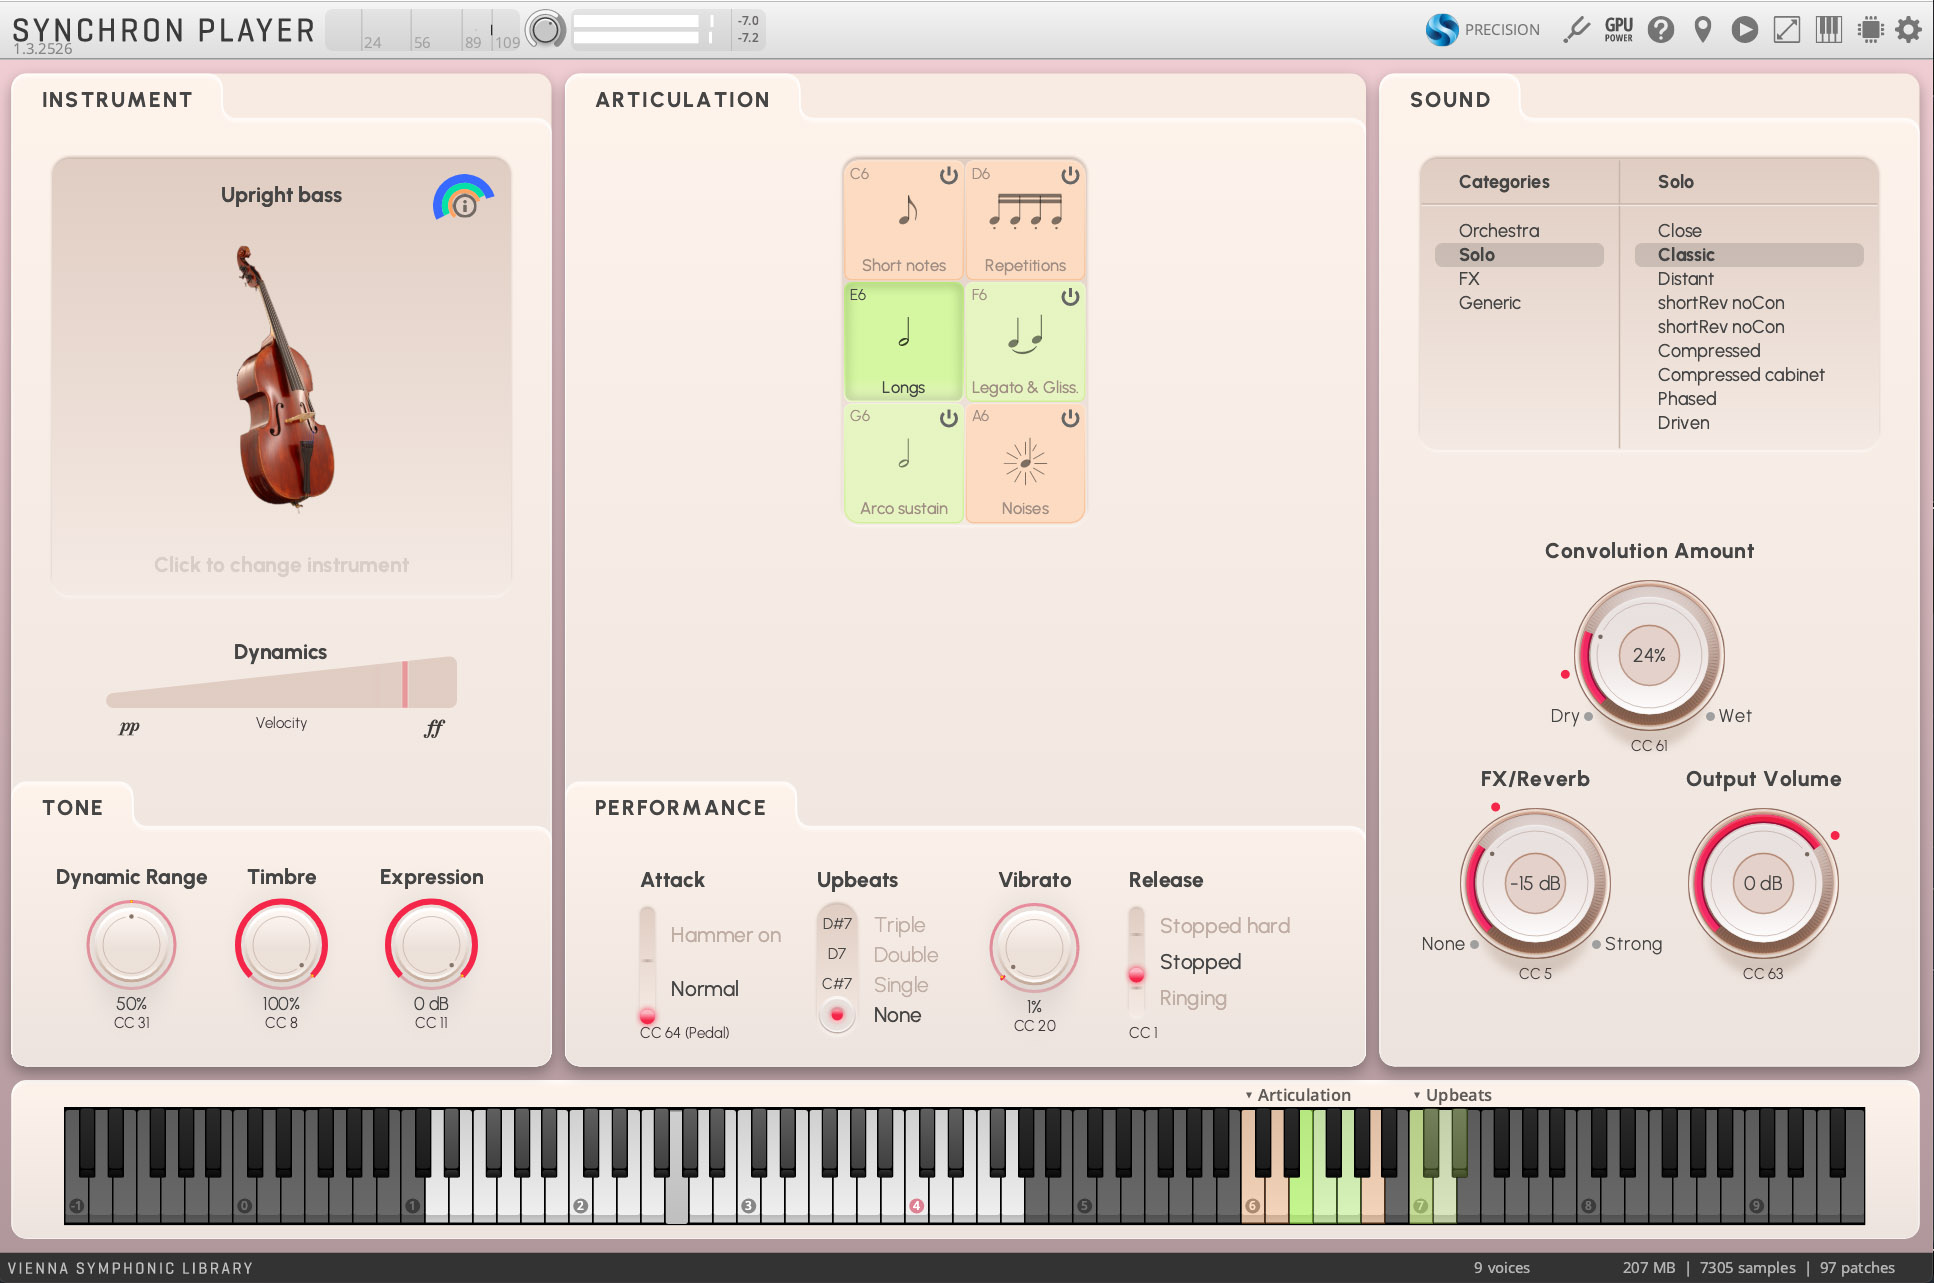The height and width of the screenshot is (1283, 1934).
Task: Select Double upbeats
Action: tap(906, 955)
